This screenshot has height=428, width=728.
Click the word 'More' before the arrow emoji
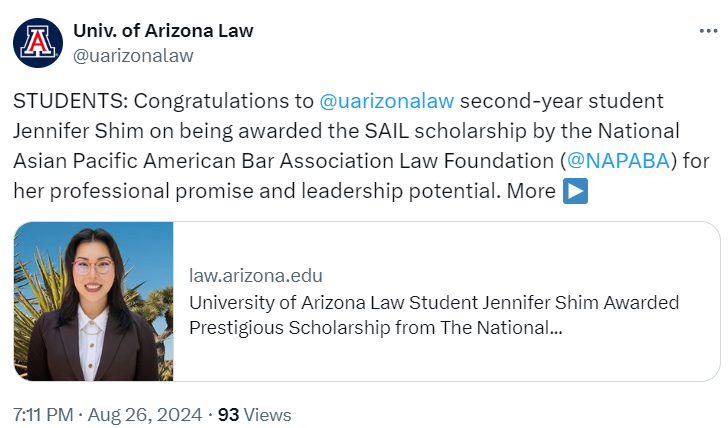pos(530,191)
